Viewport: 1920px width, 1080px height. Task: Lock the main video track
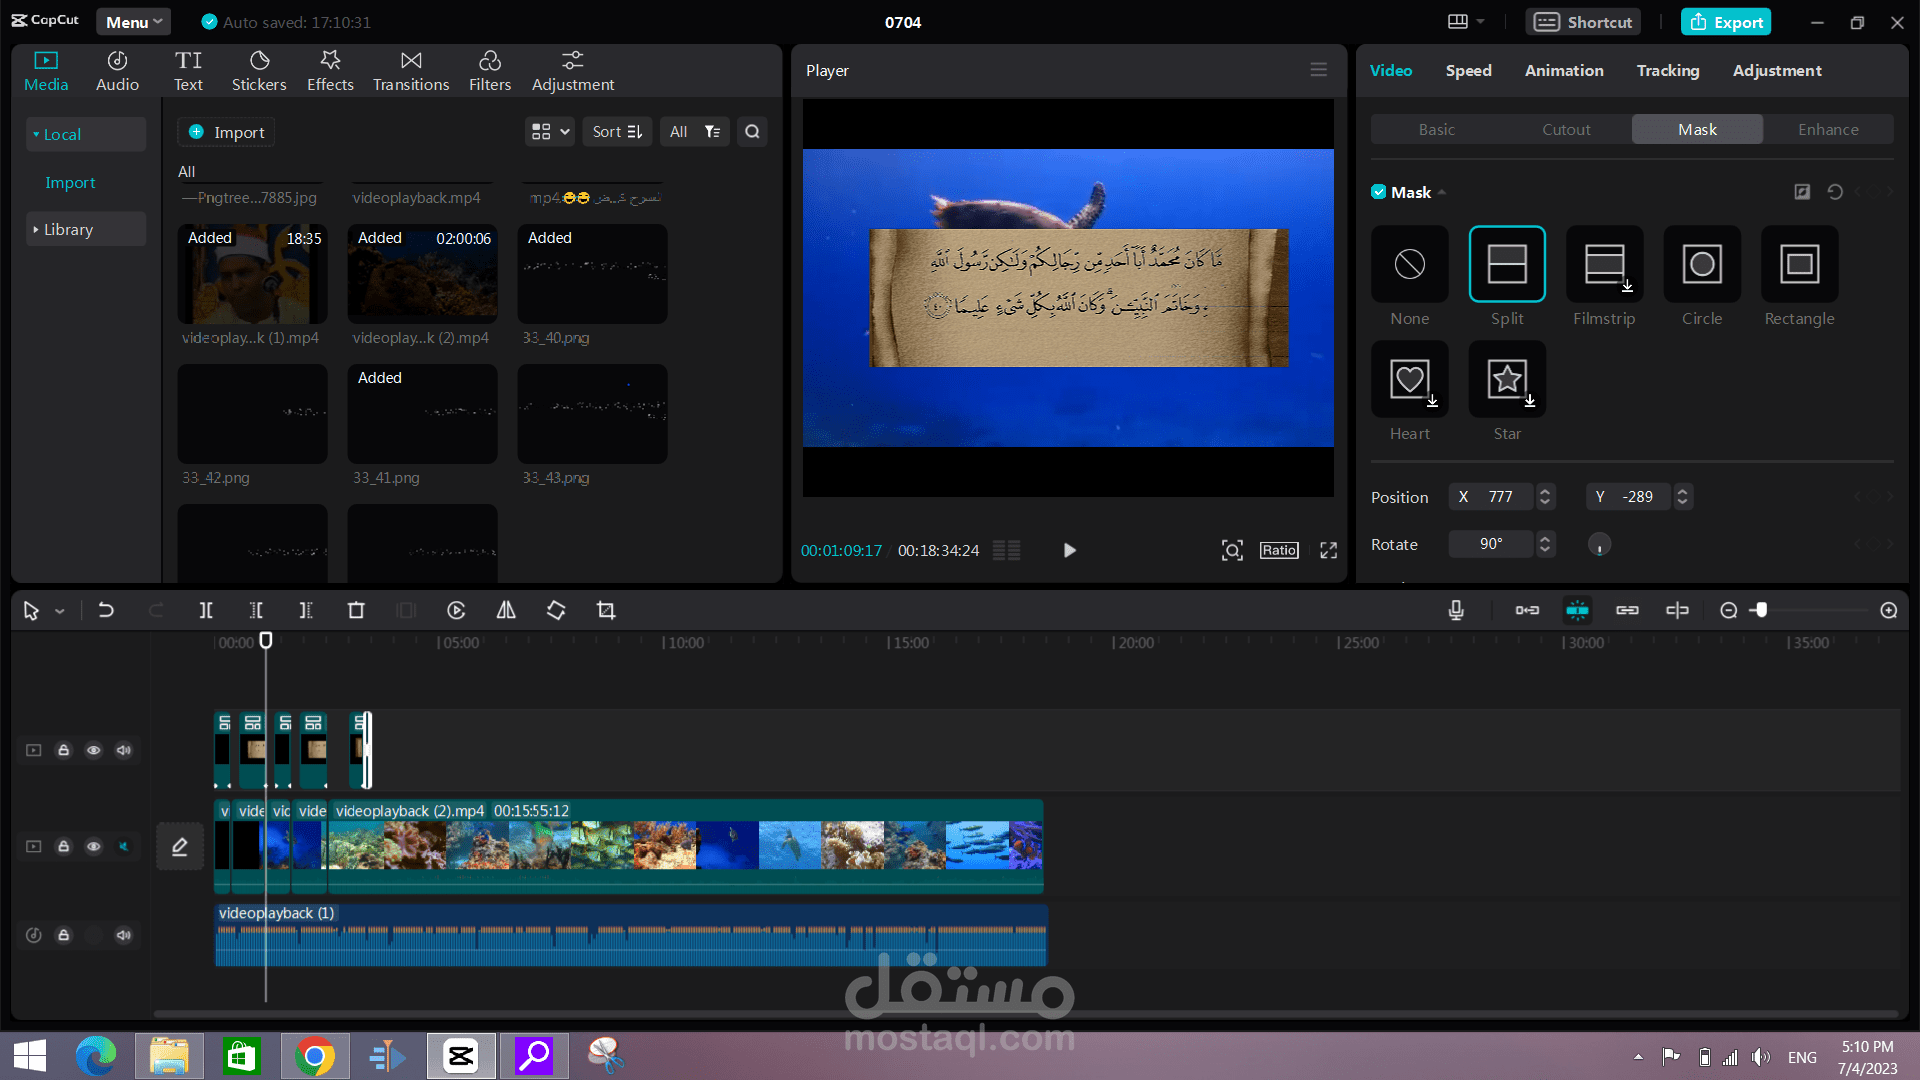point(63,846)
